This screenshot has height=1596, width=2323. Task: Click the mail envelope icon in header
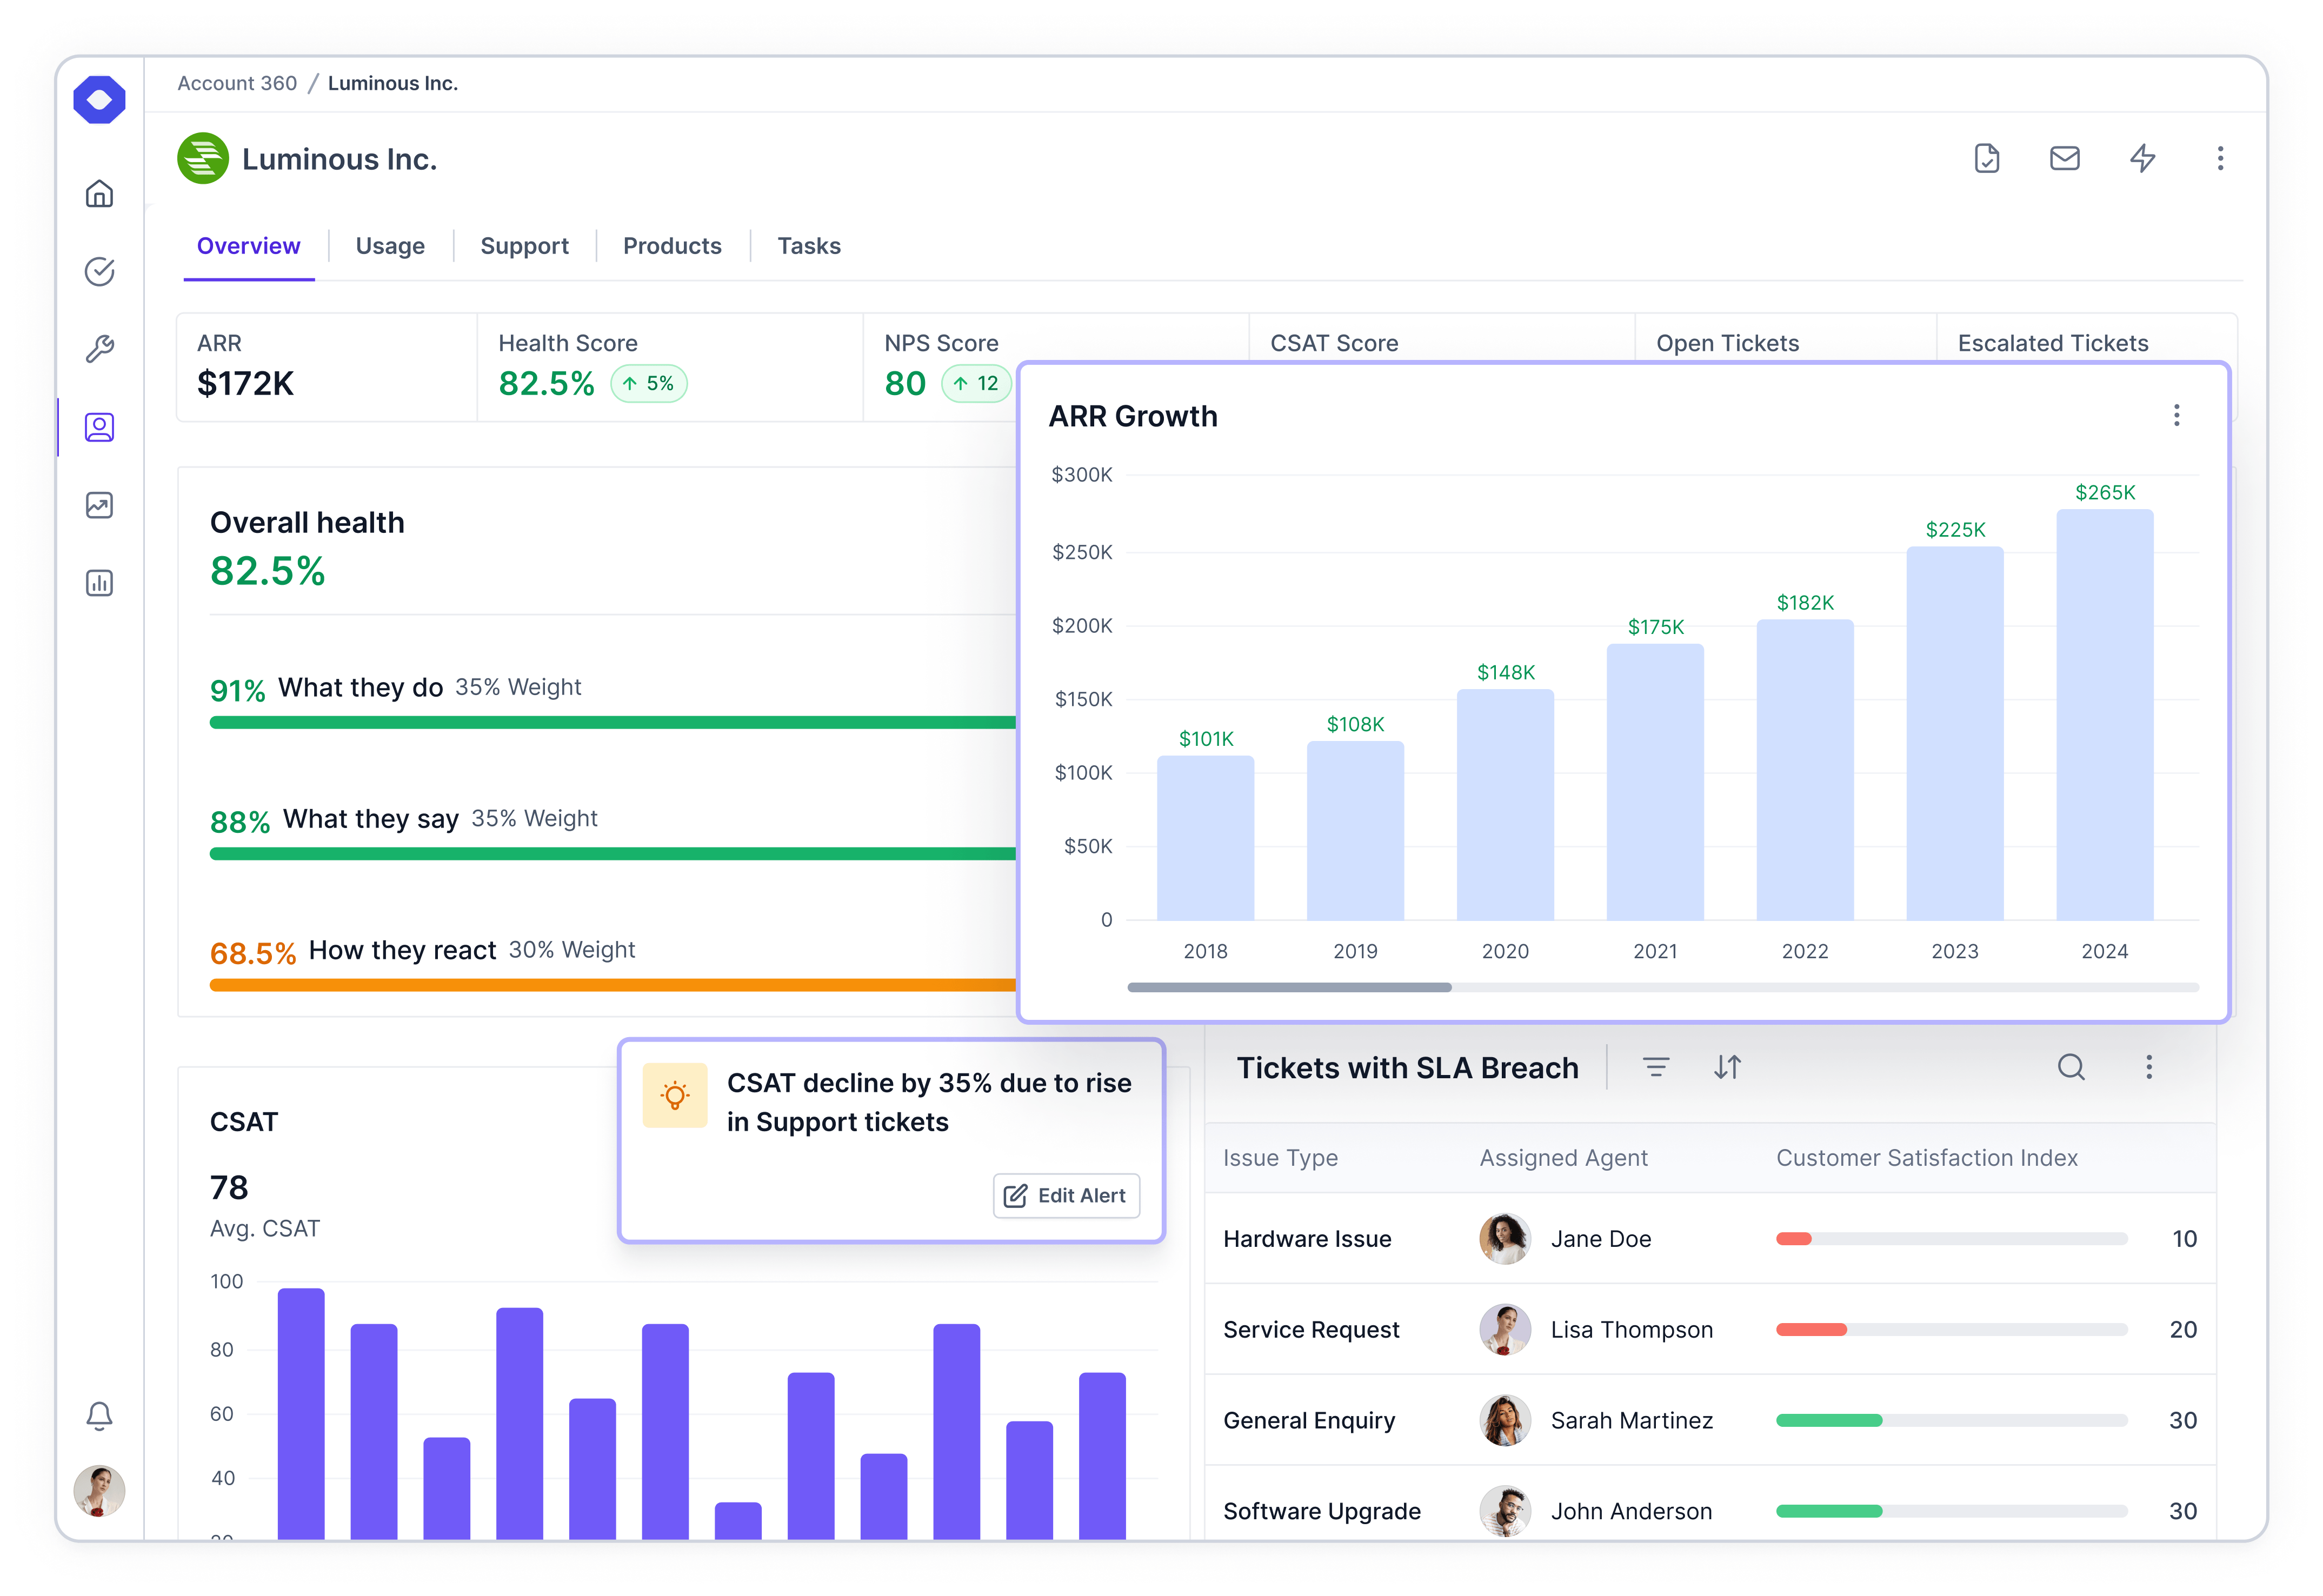coord(2064,158)
